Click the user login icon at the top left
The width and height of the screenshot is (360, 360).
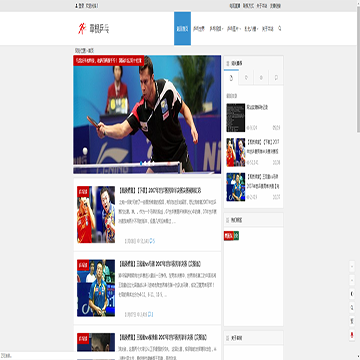coord(76,6)
